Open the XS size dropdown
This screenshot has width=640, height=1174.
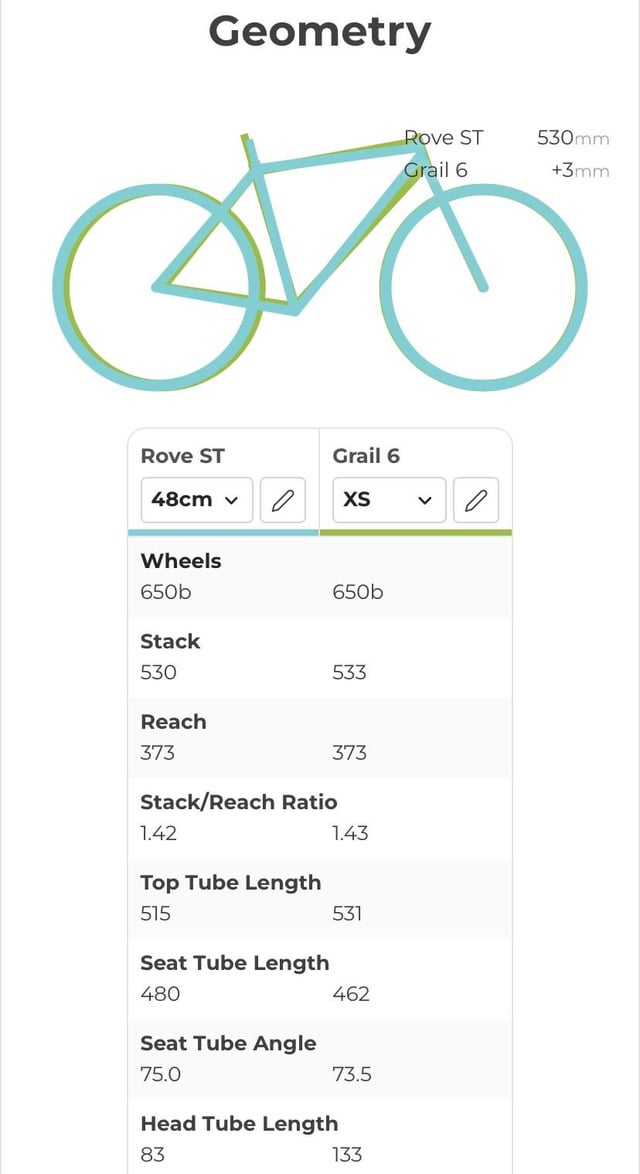[389, 499]
